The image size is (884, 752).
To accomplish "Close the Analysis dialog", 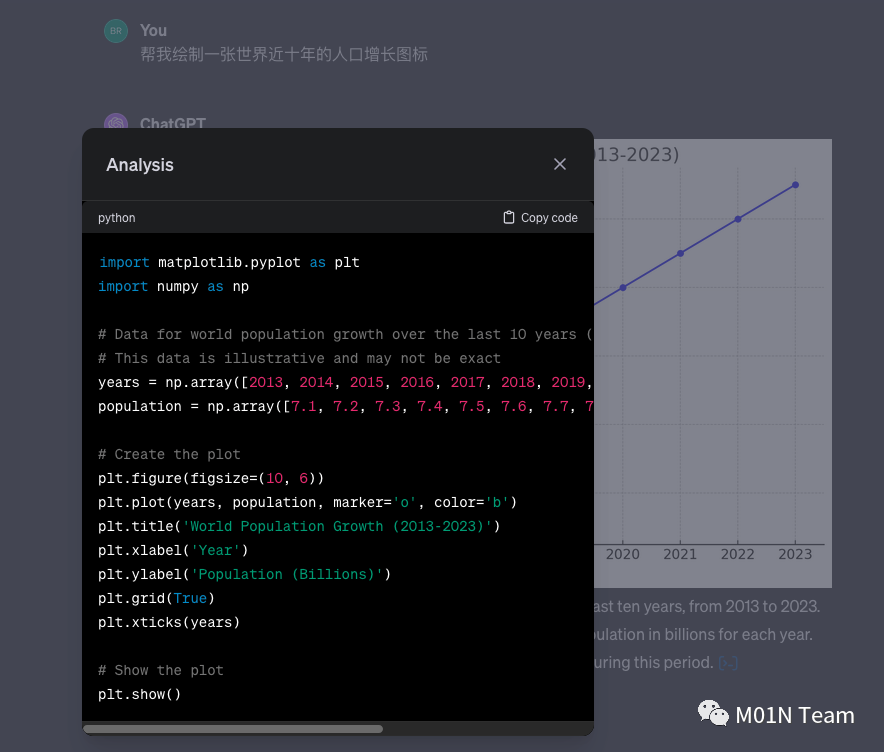I will (559, 164).
